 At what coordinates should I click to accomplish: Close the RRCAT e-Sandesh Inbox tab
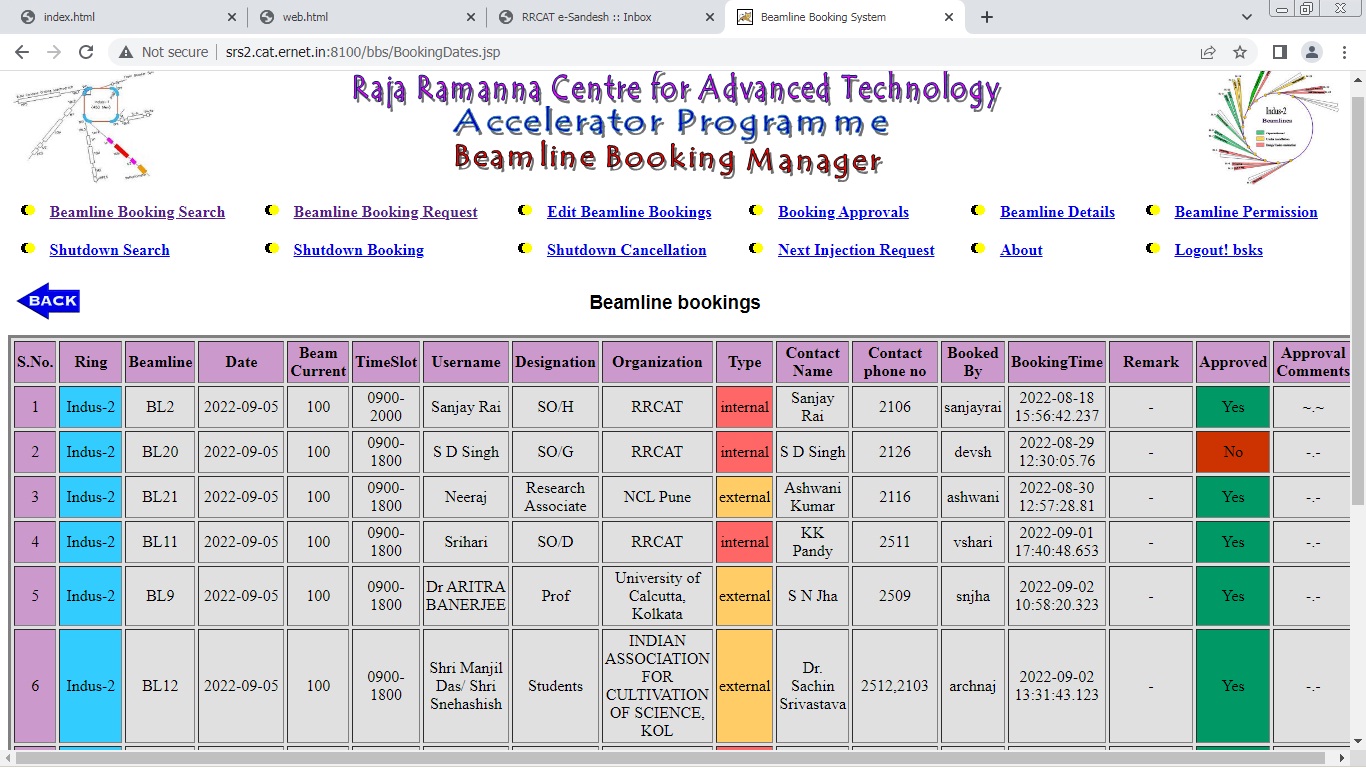[710, 17]
